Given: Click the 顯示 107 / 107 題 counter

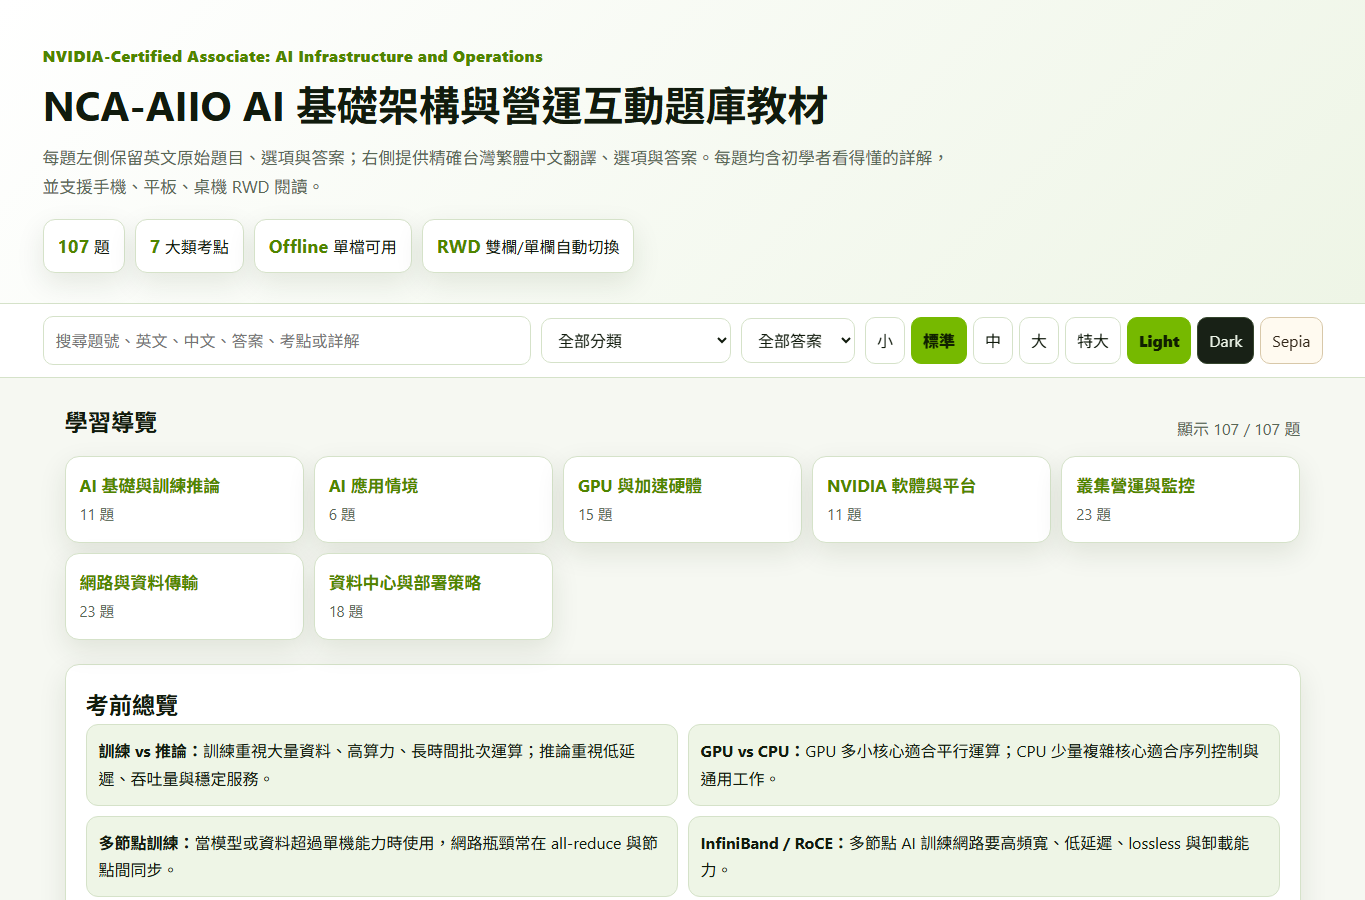Looking at the screenshot, I should (x=1238, y=429).
